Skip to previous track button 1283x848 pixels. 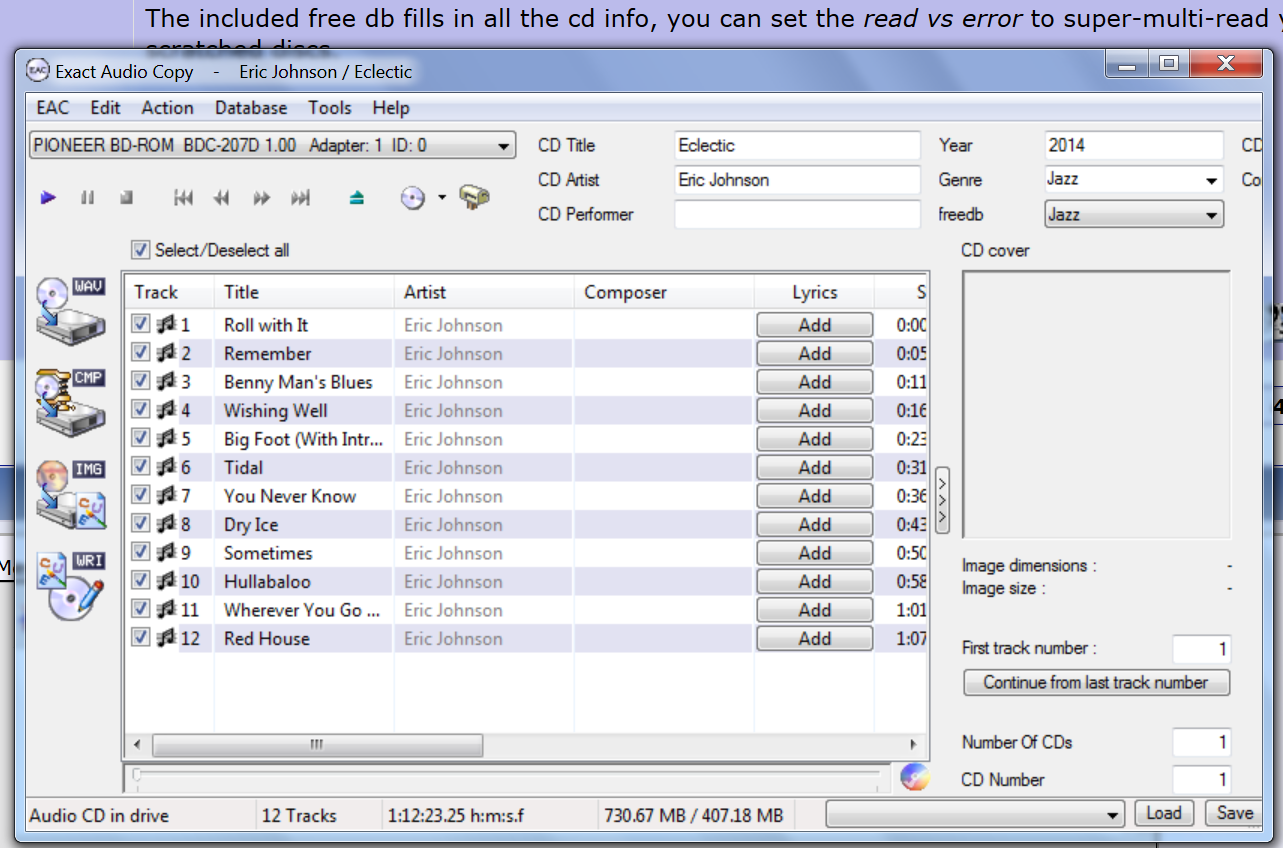tap(183, 198)
